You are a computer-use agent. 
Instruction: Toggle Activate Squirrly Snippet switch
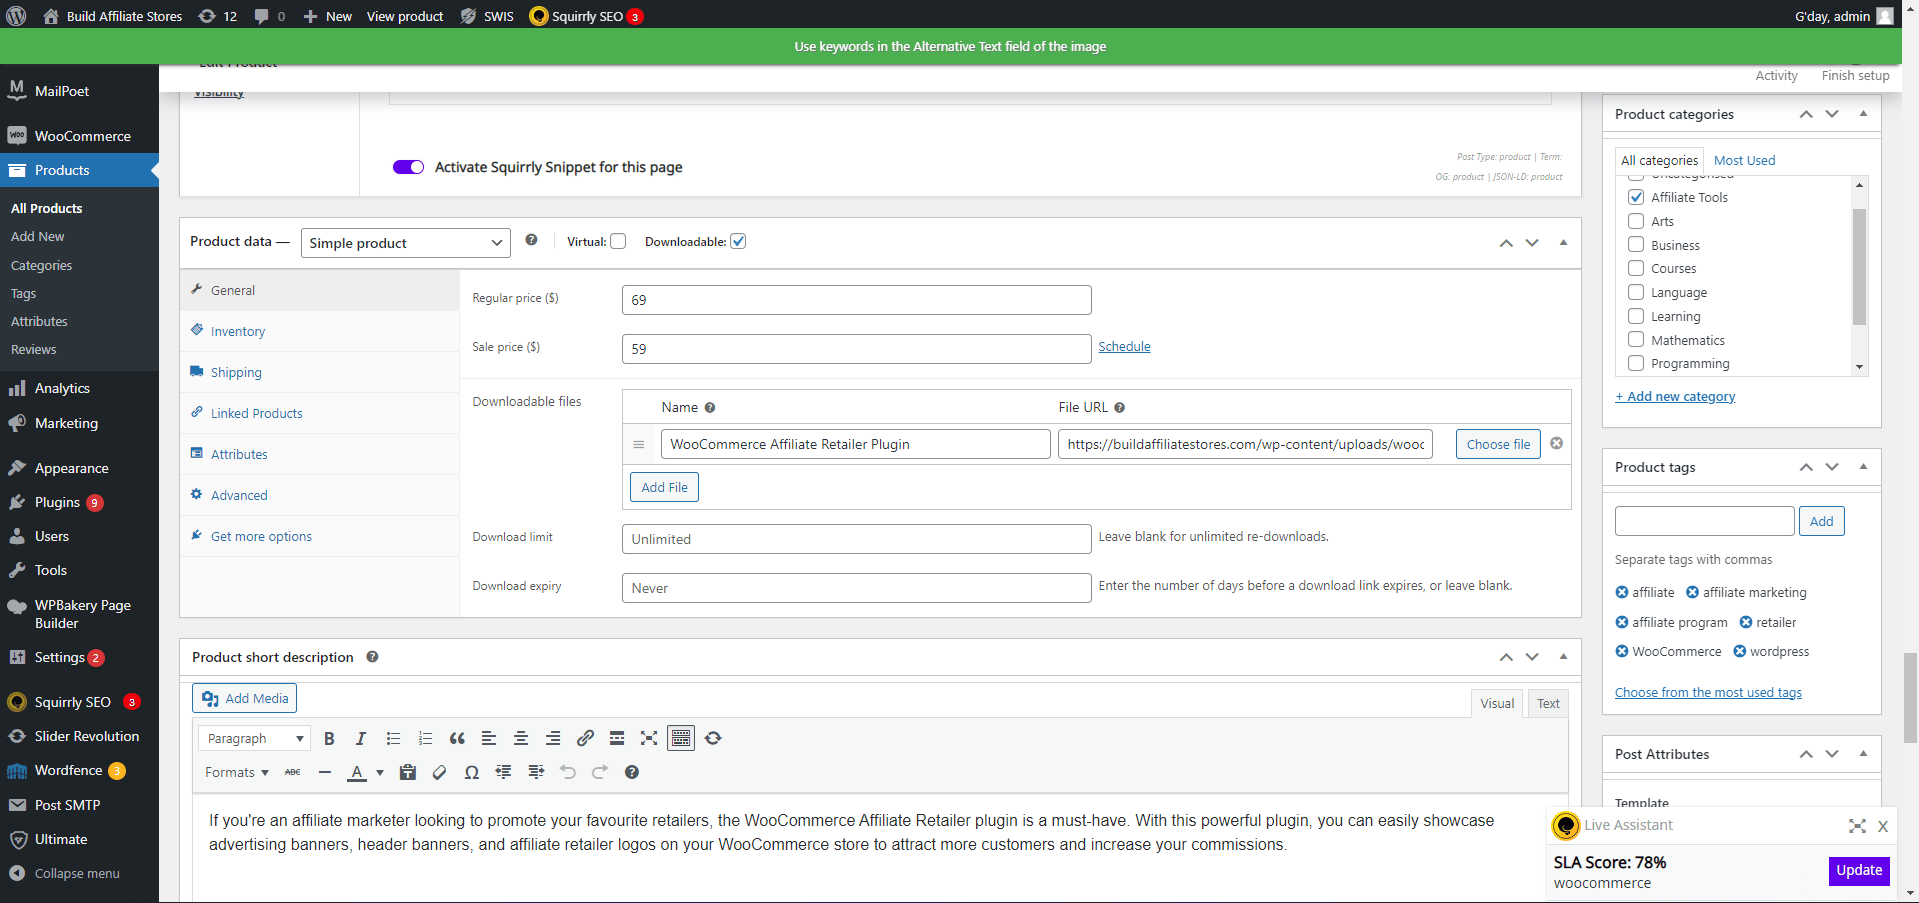click(x=408, y=167)
